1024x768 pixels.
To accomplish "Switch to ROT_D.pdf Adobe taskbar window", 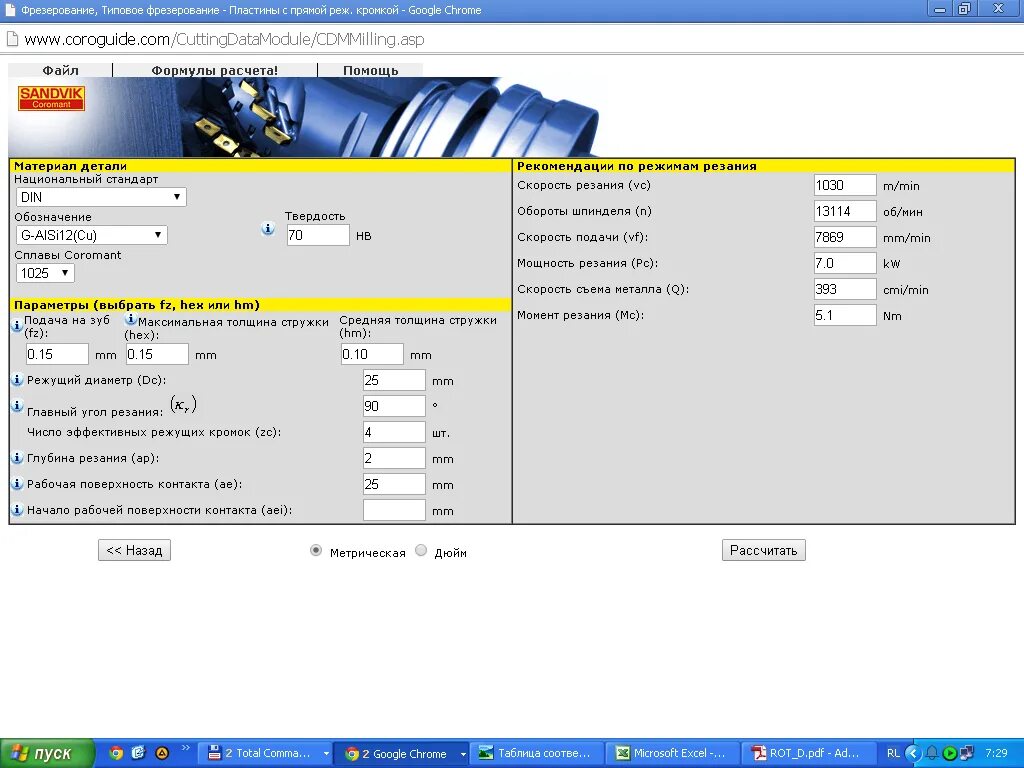I will tap(808, 754).
